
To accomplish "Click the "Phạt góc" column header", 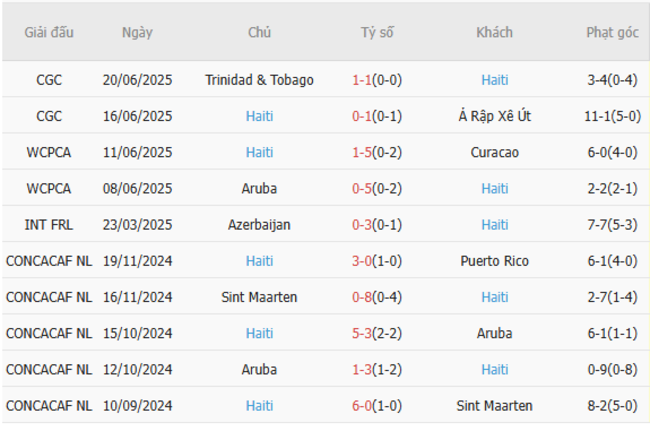I will pyautogui.click(x=612, y=32).
